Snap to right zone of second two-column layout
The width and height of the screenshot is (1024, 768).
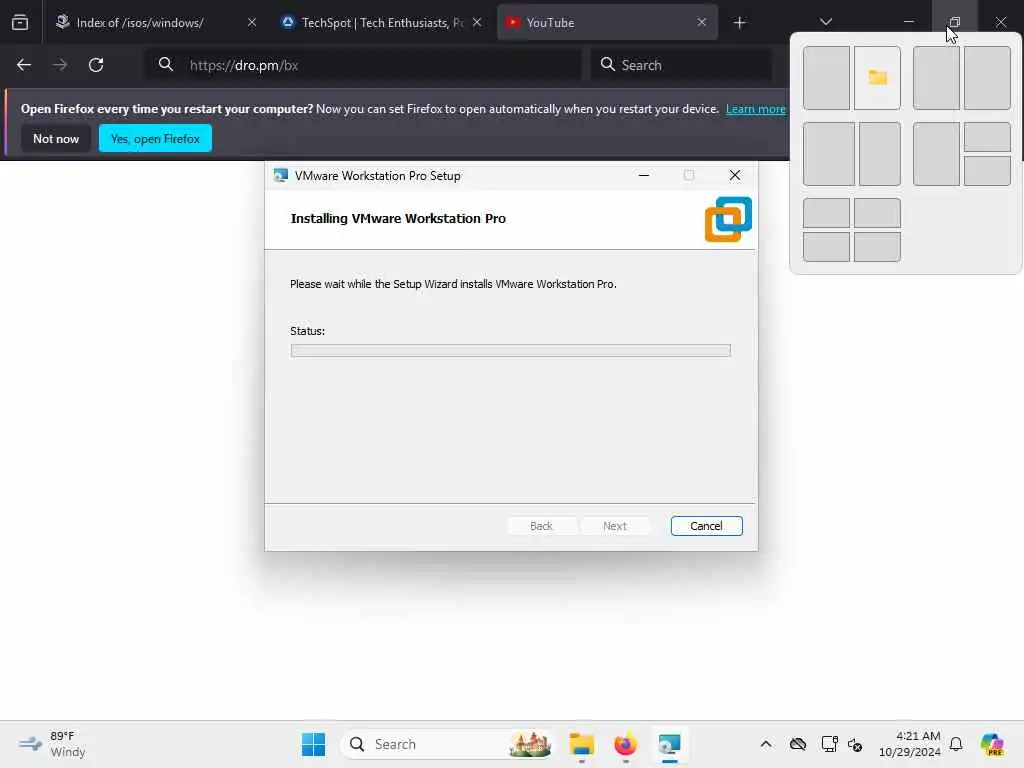[x=987, y=78]
